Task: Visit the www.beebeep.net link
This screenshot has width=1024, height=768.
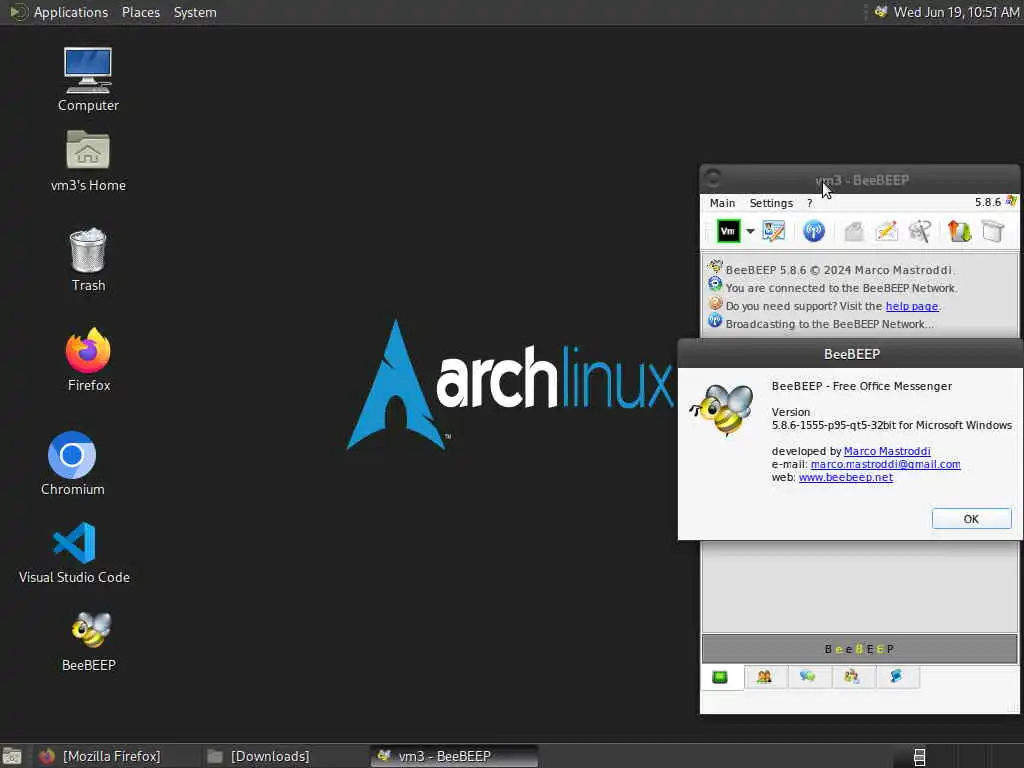Action: pyautogui.click(x=846, y=477)
